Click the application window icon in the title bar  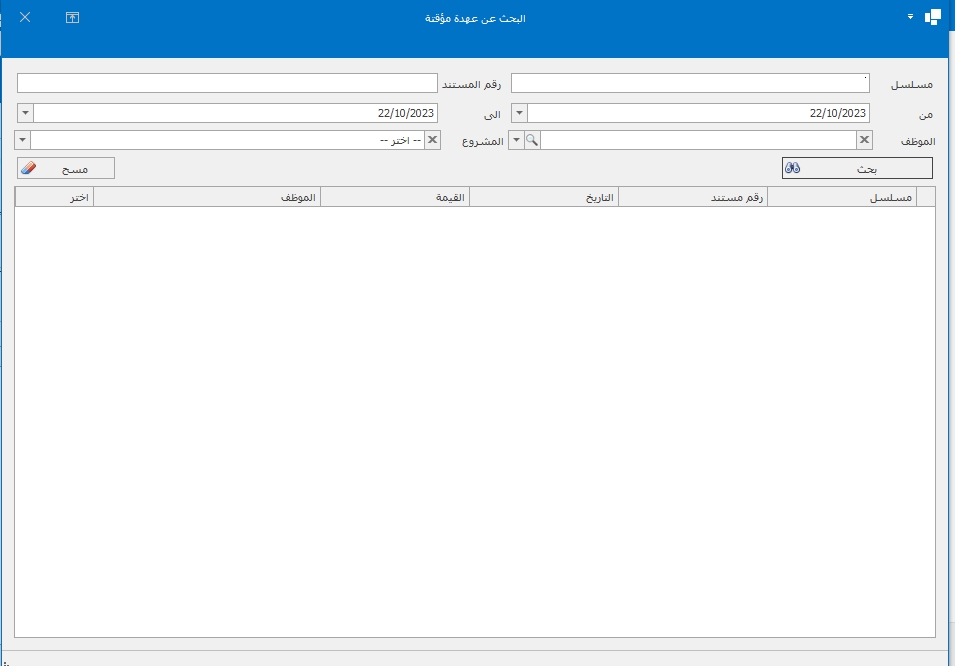click(x=932, y=18)
